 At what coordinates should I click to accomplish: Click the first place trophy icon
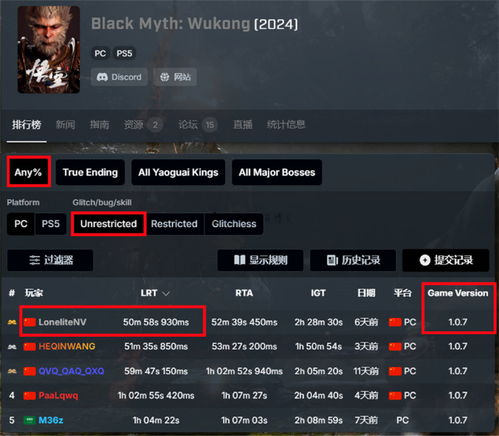12,322
